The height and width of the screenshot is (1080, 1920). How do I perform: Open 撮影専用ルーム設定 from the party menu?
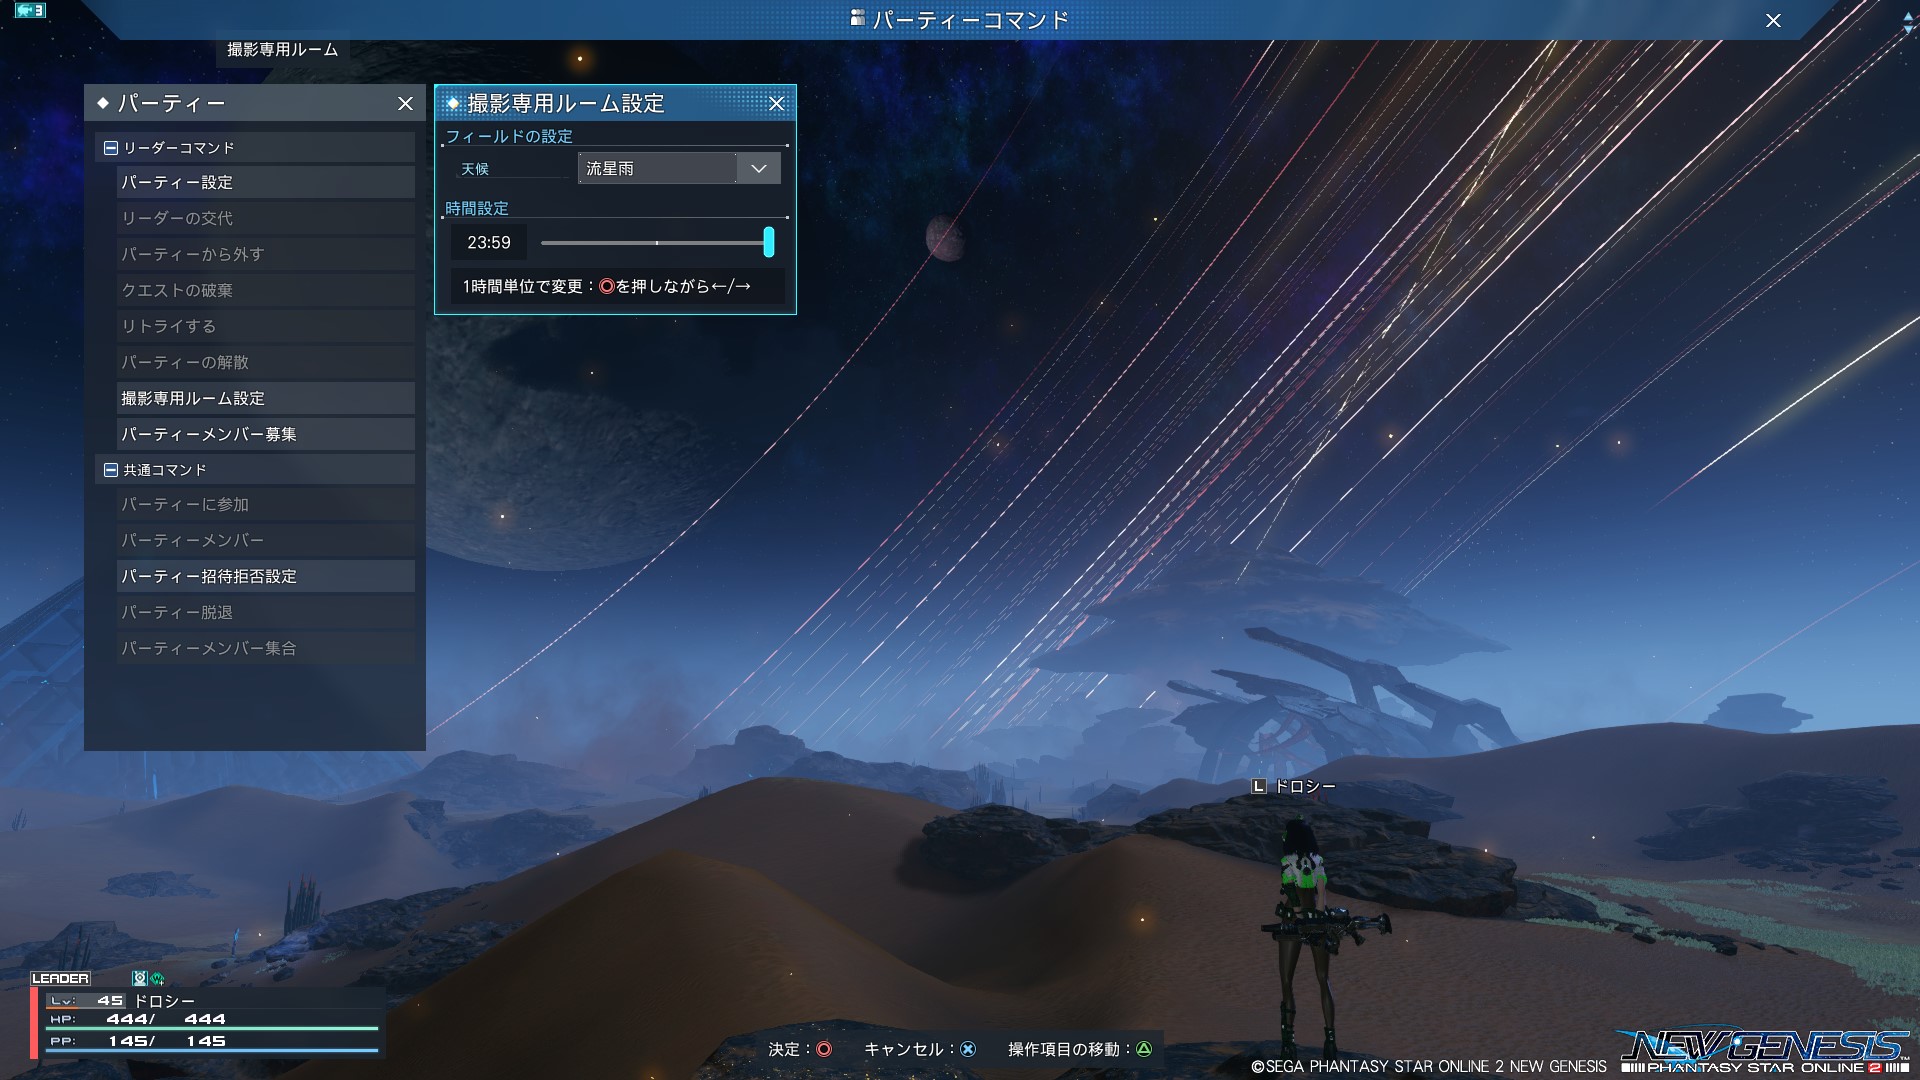[265, 398]
